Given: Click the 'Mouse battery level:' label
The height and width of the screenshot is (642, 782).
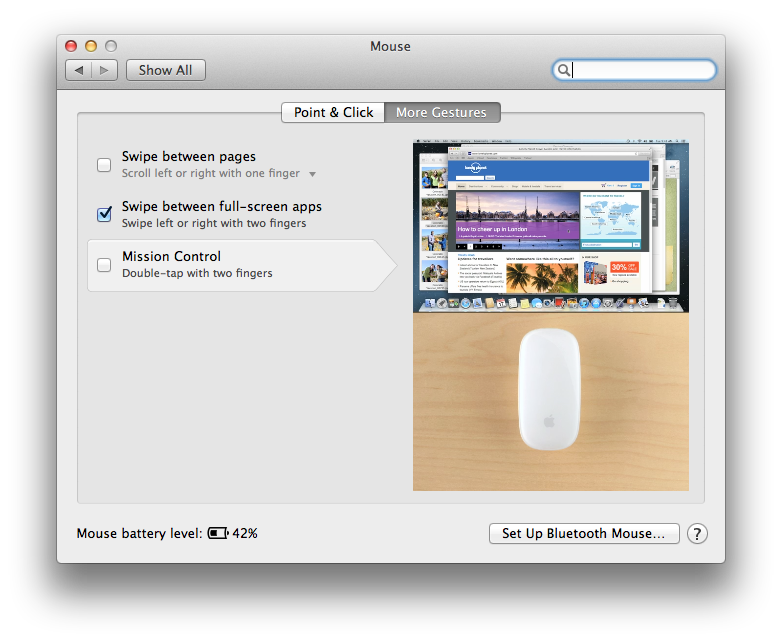Looking at the screenshot, I should pyautogui.click(x=140, y=533).
